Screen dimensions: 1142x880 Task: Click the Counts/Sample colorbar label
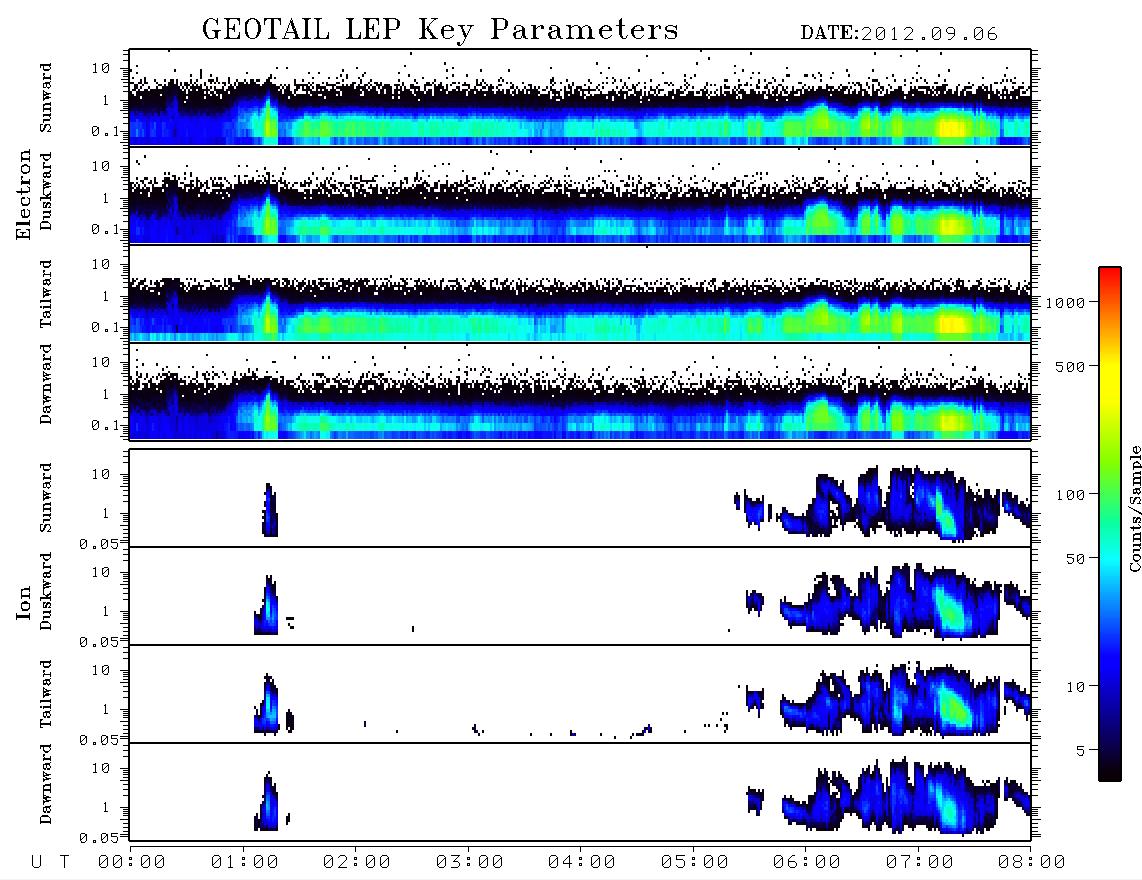[1135, 508]
